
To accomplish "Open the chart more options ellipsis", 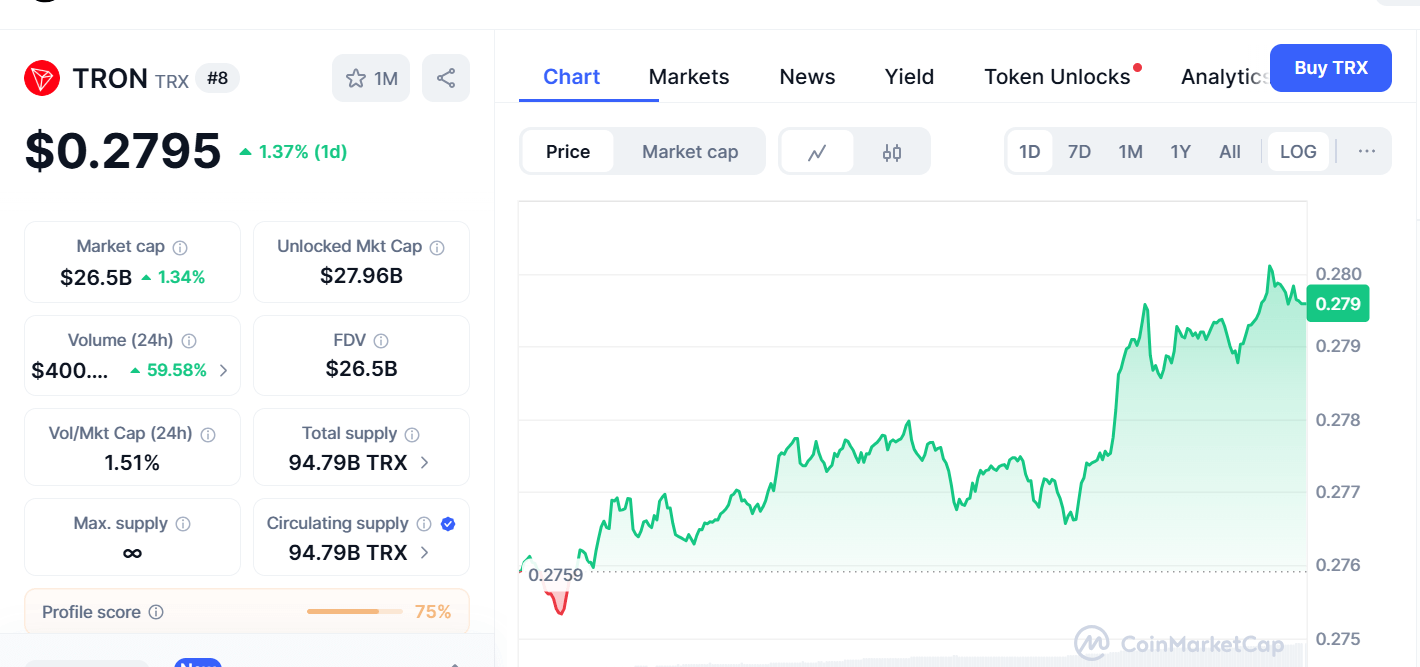I will pos(1367,151).
